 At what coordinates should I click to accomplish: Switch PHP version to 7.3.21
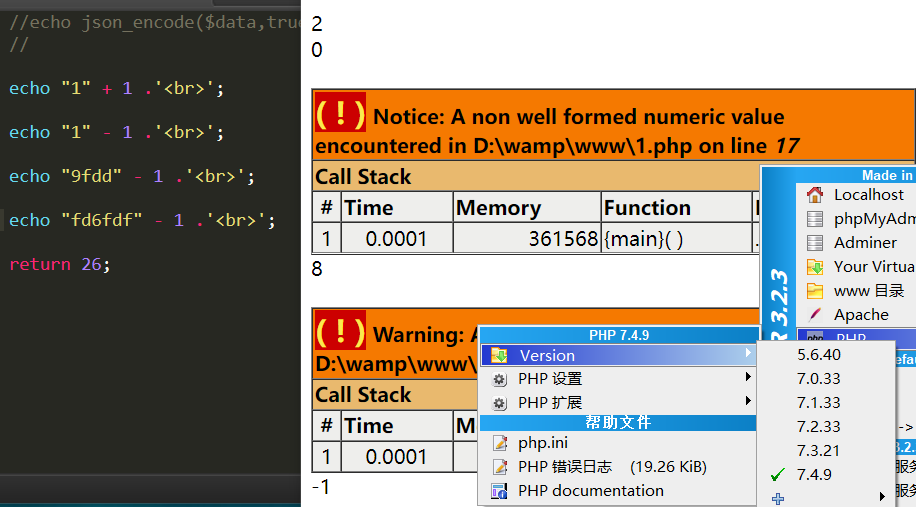tap(818, 450)
